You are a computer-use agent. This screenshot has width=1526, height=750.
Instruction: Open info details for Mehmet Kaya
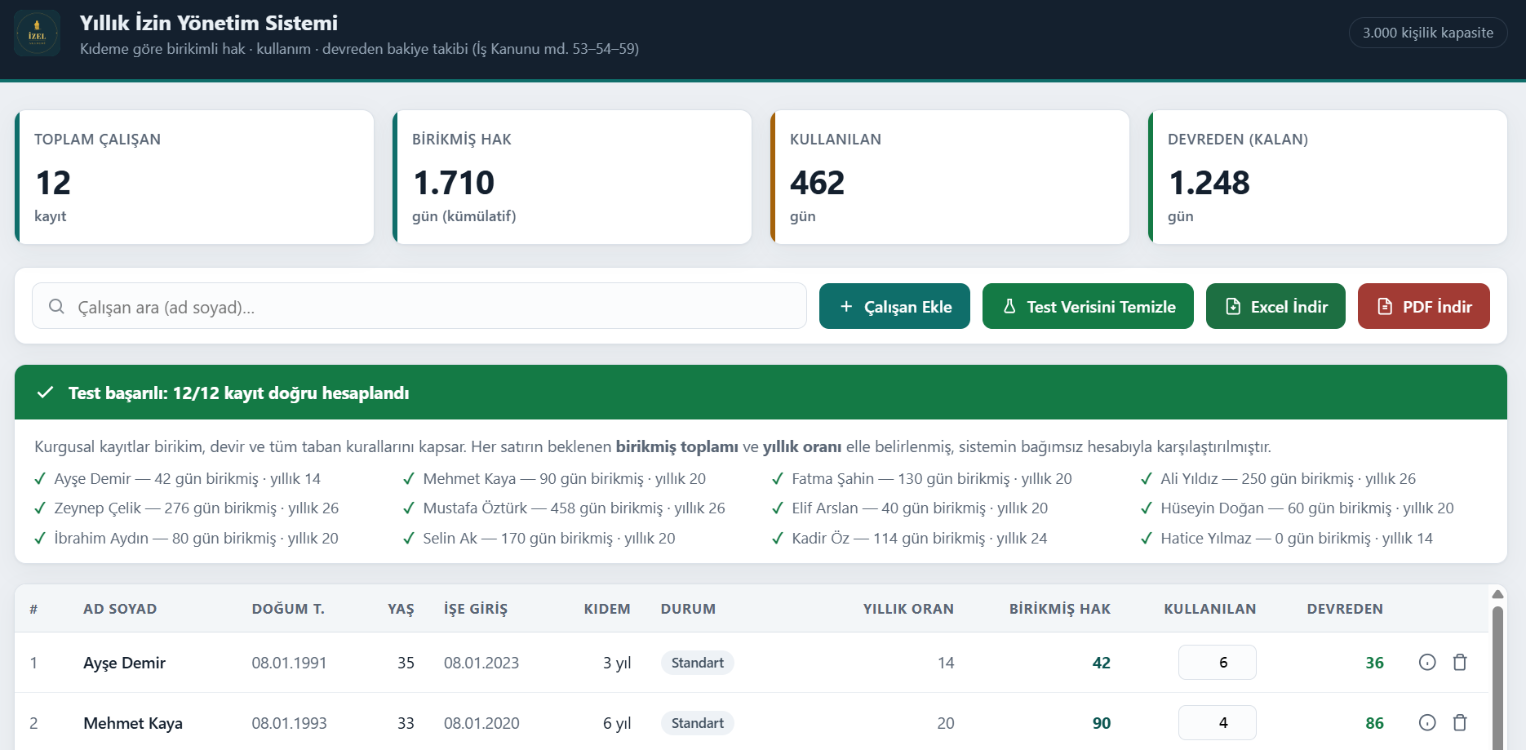(1427, 723)
